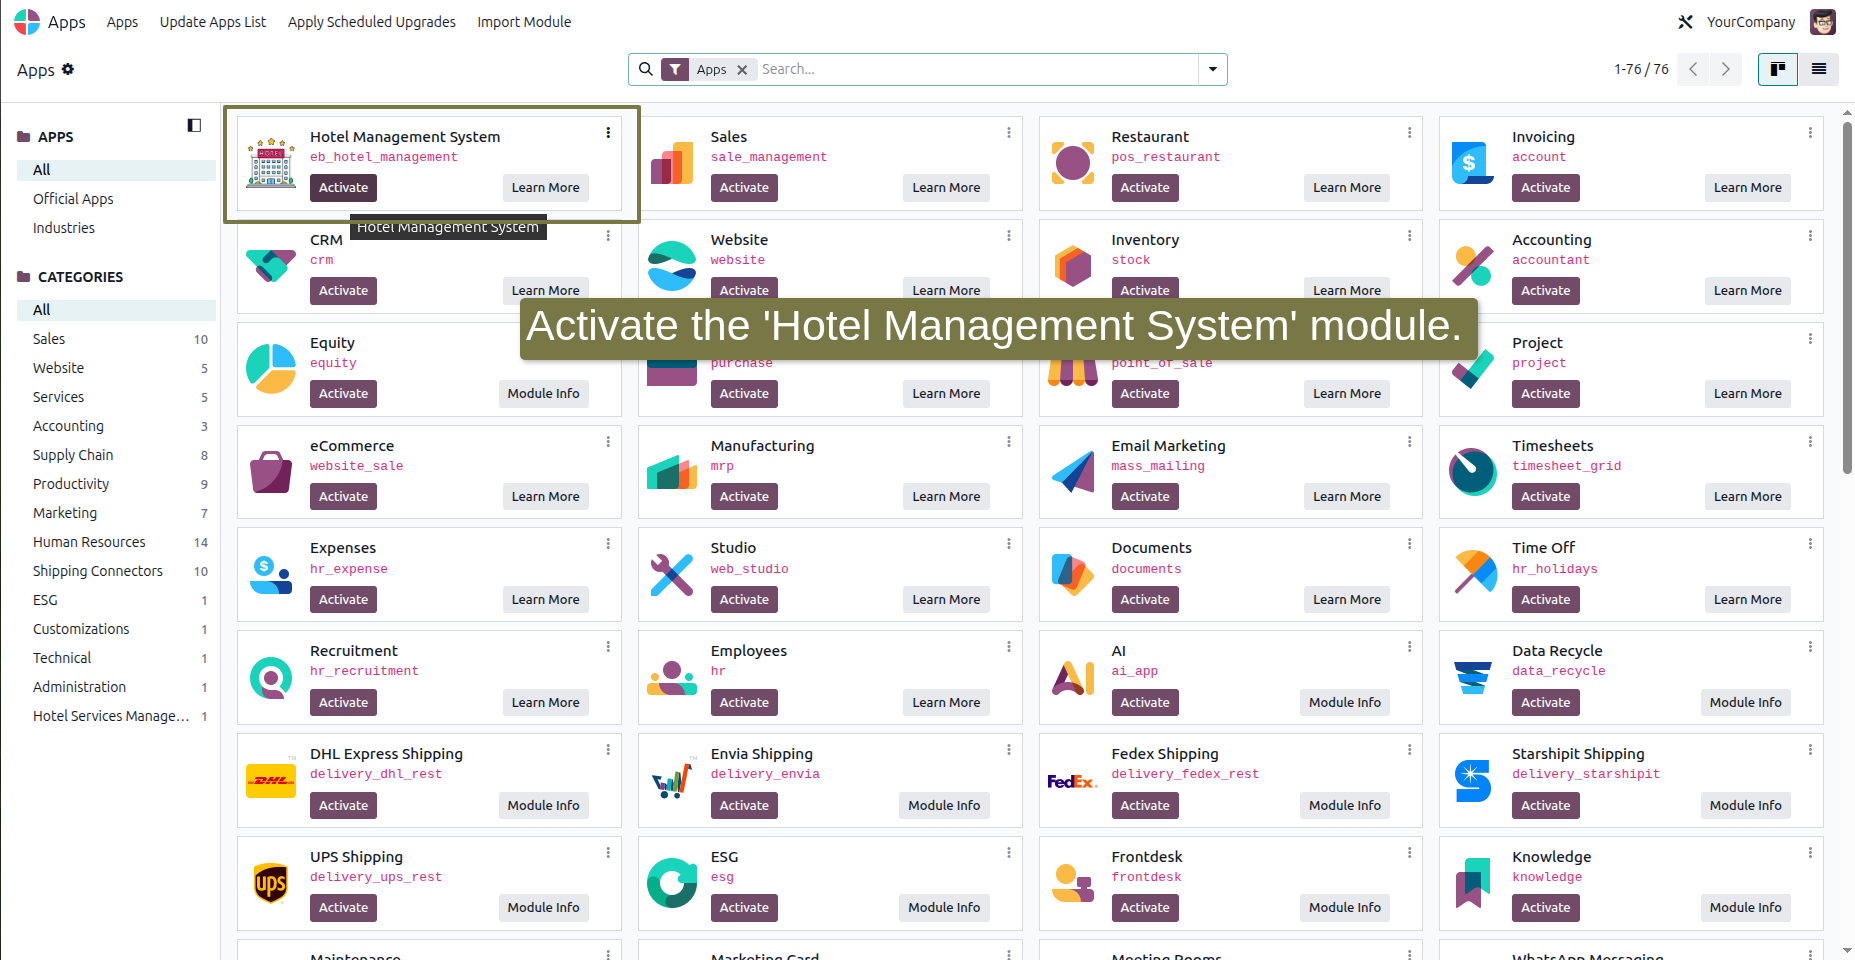Open the user avatar menu
The width and height of the screenshot is (1855, 960).
point(1823,22)
